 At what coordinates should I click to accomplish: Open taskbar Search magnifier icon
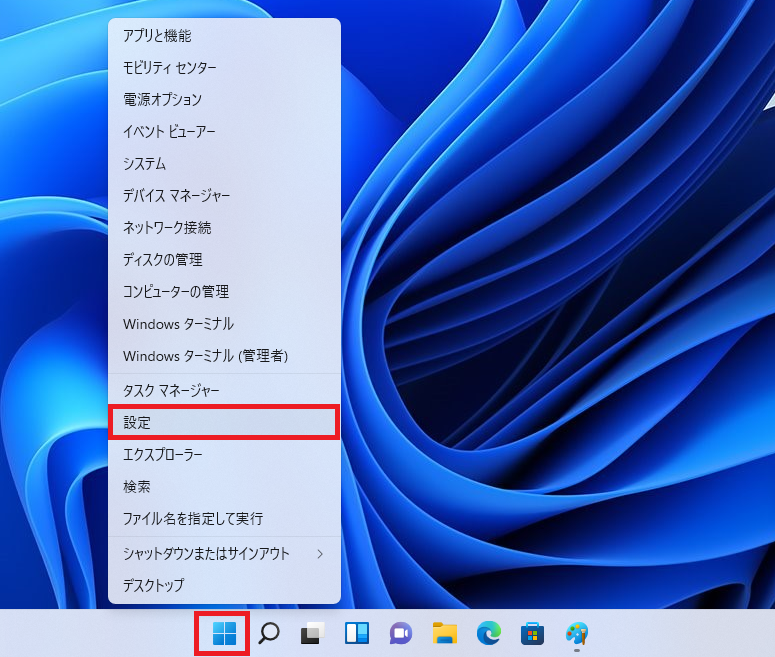[x=269, y=633]
